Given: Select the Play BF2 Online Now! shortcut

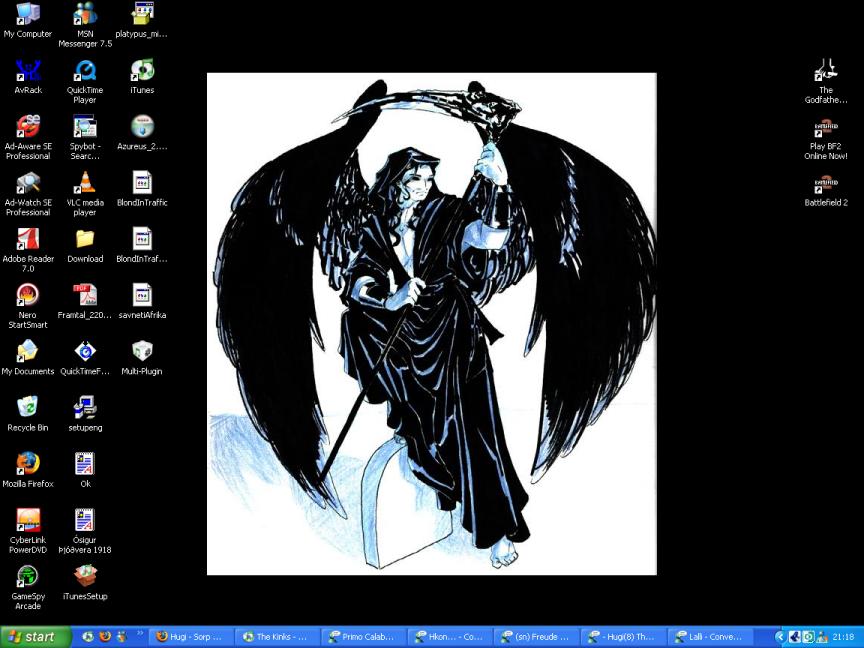Looking at the screenshot, I should click(825, 138).
